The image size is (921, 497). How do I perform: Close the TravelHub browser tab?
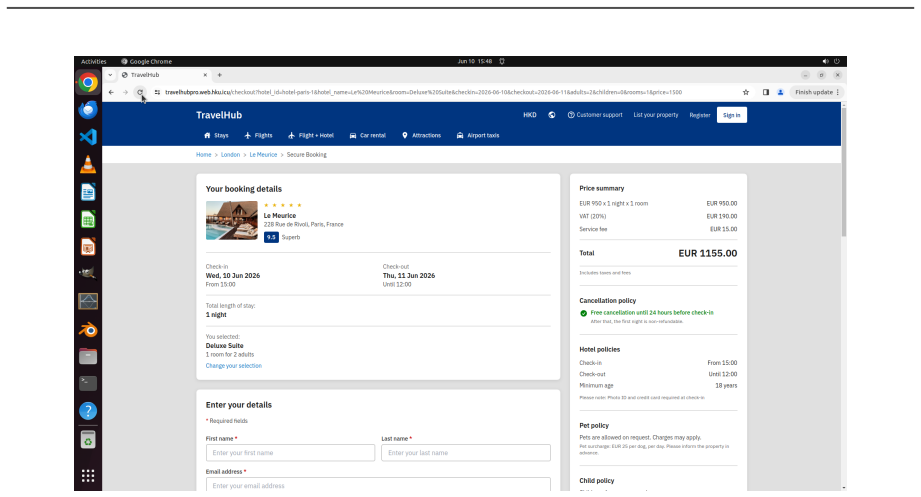coord(205,75)
